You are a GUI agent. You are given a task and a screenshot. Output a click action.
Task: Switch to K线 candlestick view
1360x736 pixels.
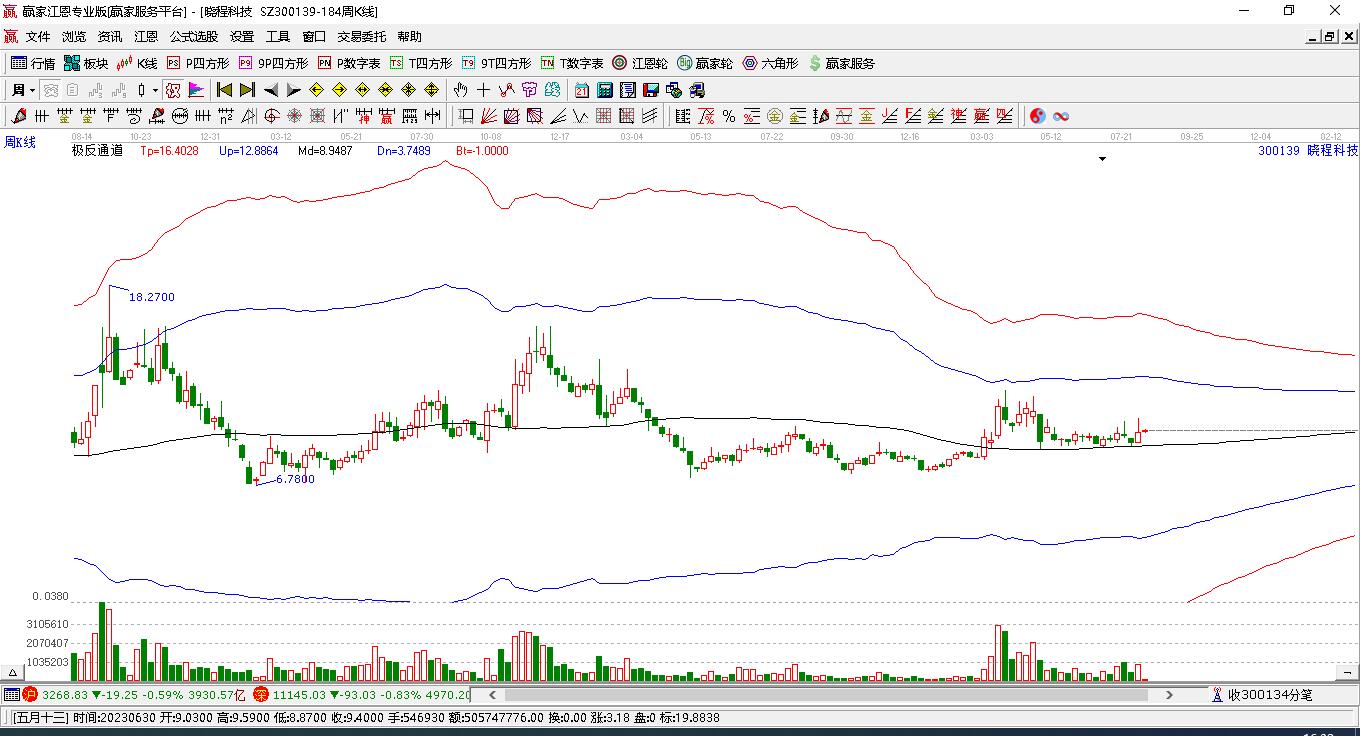coord(137,63)
